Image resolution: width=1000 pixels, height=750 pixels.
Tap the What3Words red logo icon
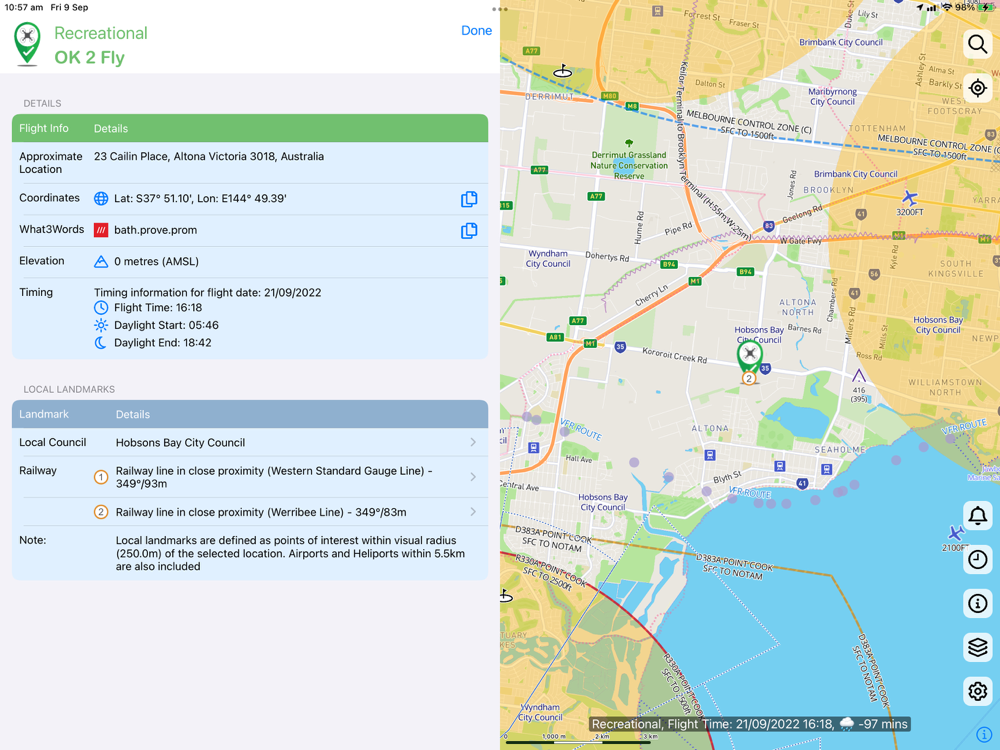click(x=101, y=230)
